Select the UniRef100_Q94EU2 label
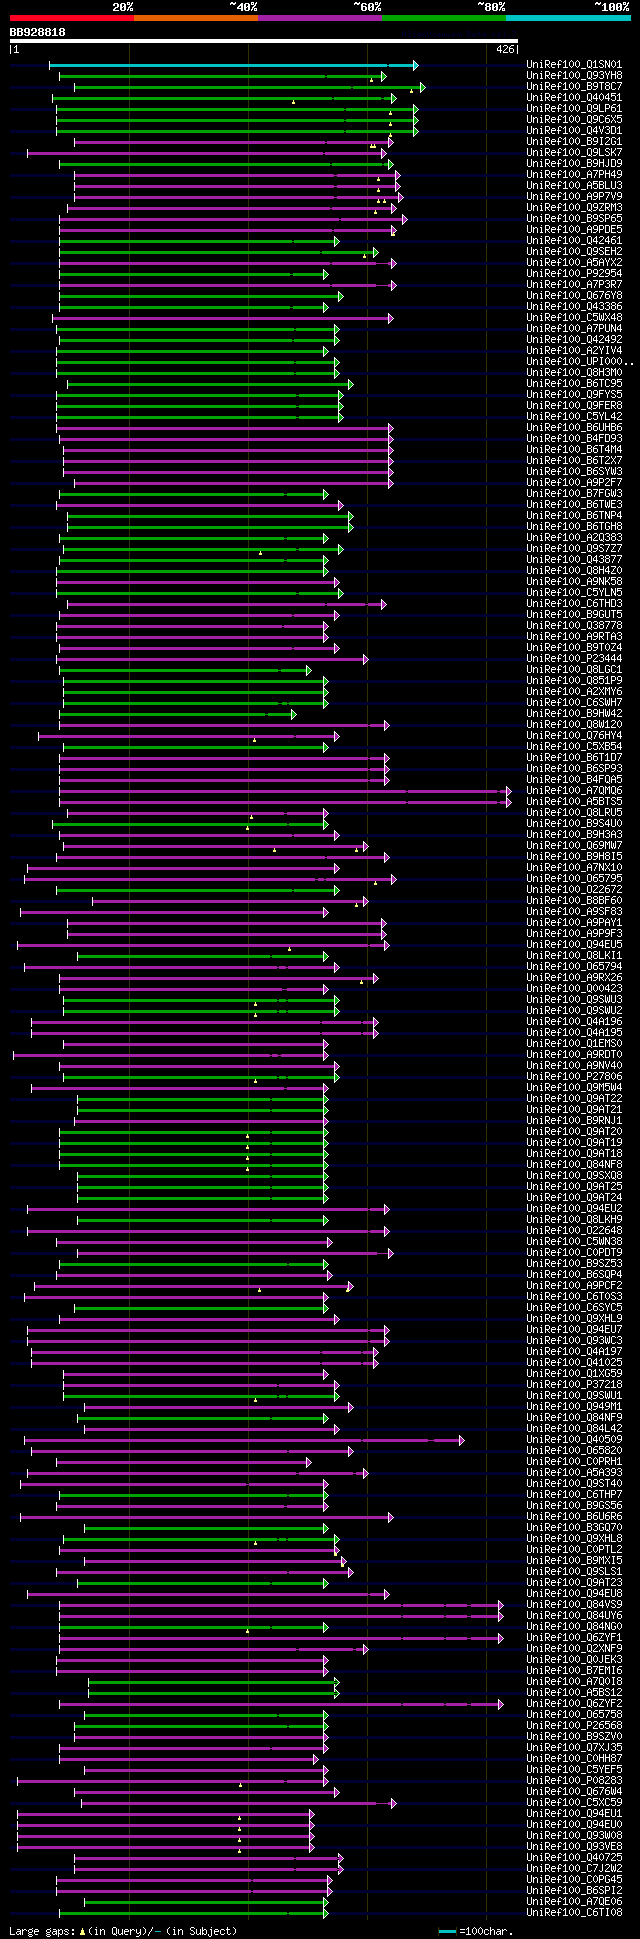The width and height of the screenshot is (640, 1939). (x=574, y=1209)
